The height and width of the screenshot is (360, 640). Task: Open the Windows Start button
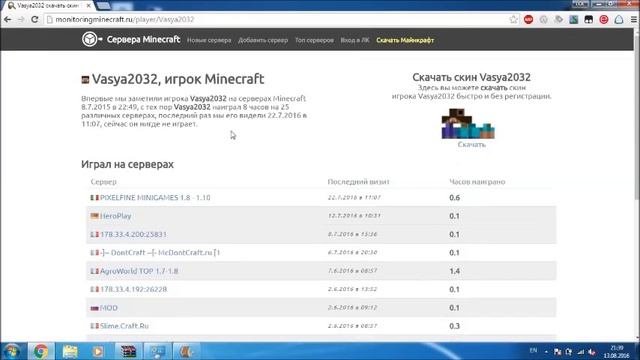[12, 351]
